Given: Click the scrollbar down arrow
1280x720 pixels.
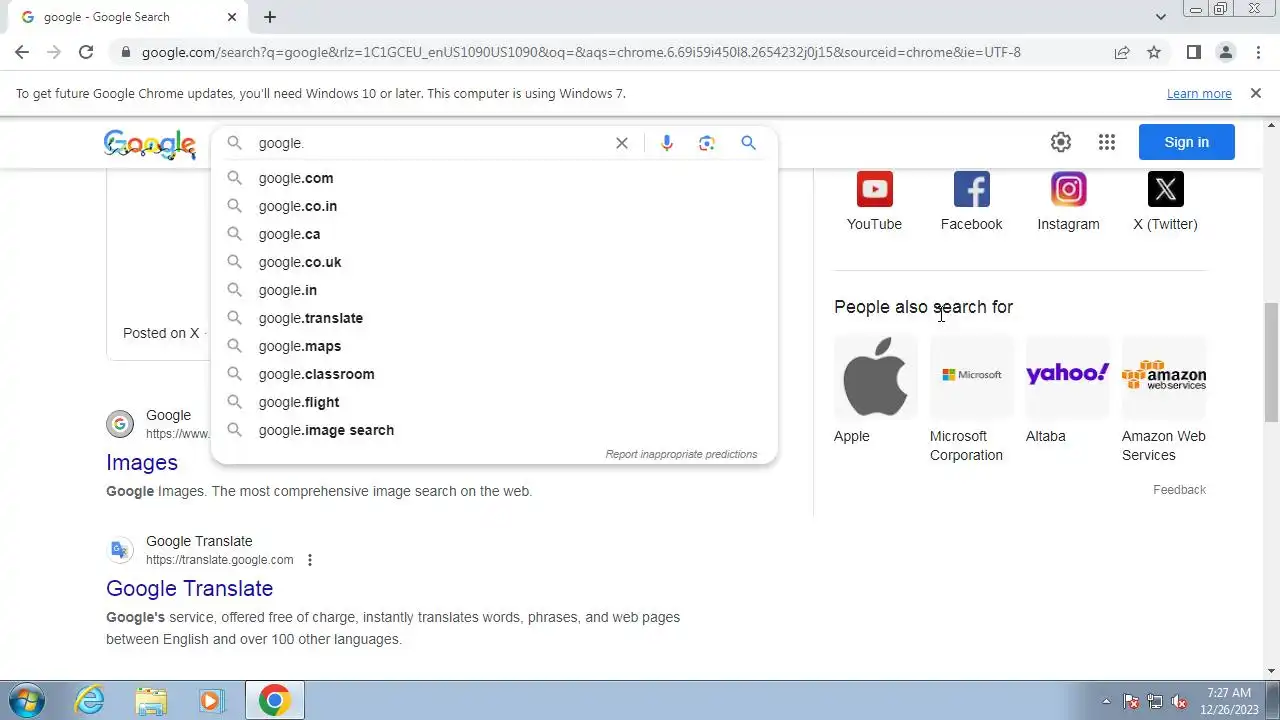Looking at the screenshot, I should pos(1271,671).
